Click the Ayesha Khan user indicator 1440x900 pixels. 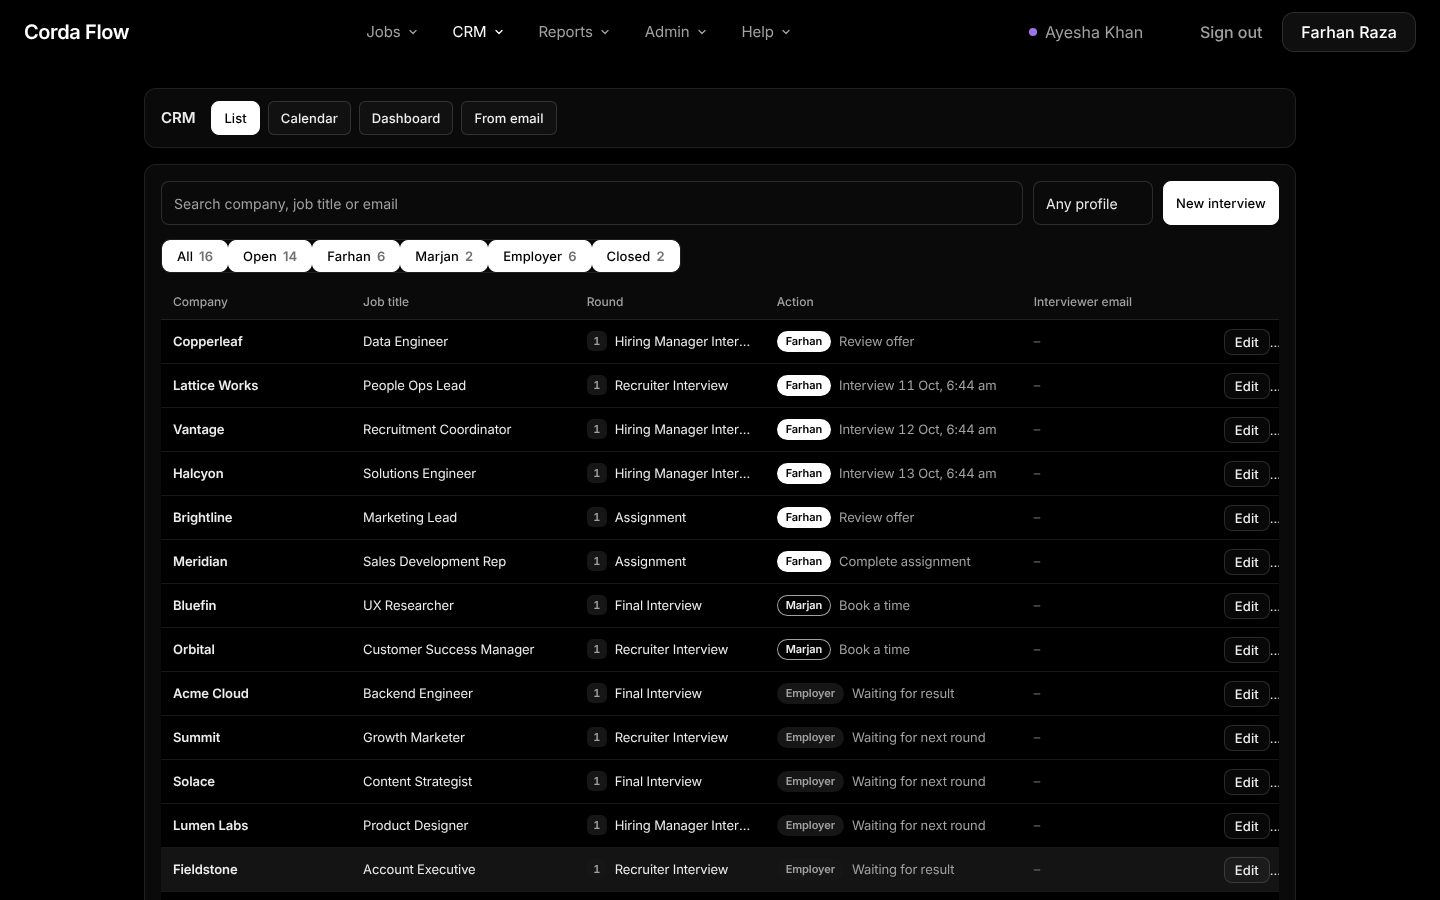1086,32
